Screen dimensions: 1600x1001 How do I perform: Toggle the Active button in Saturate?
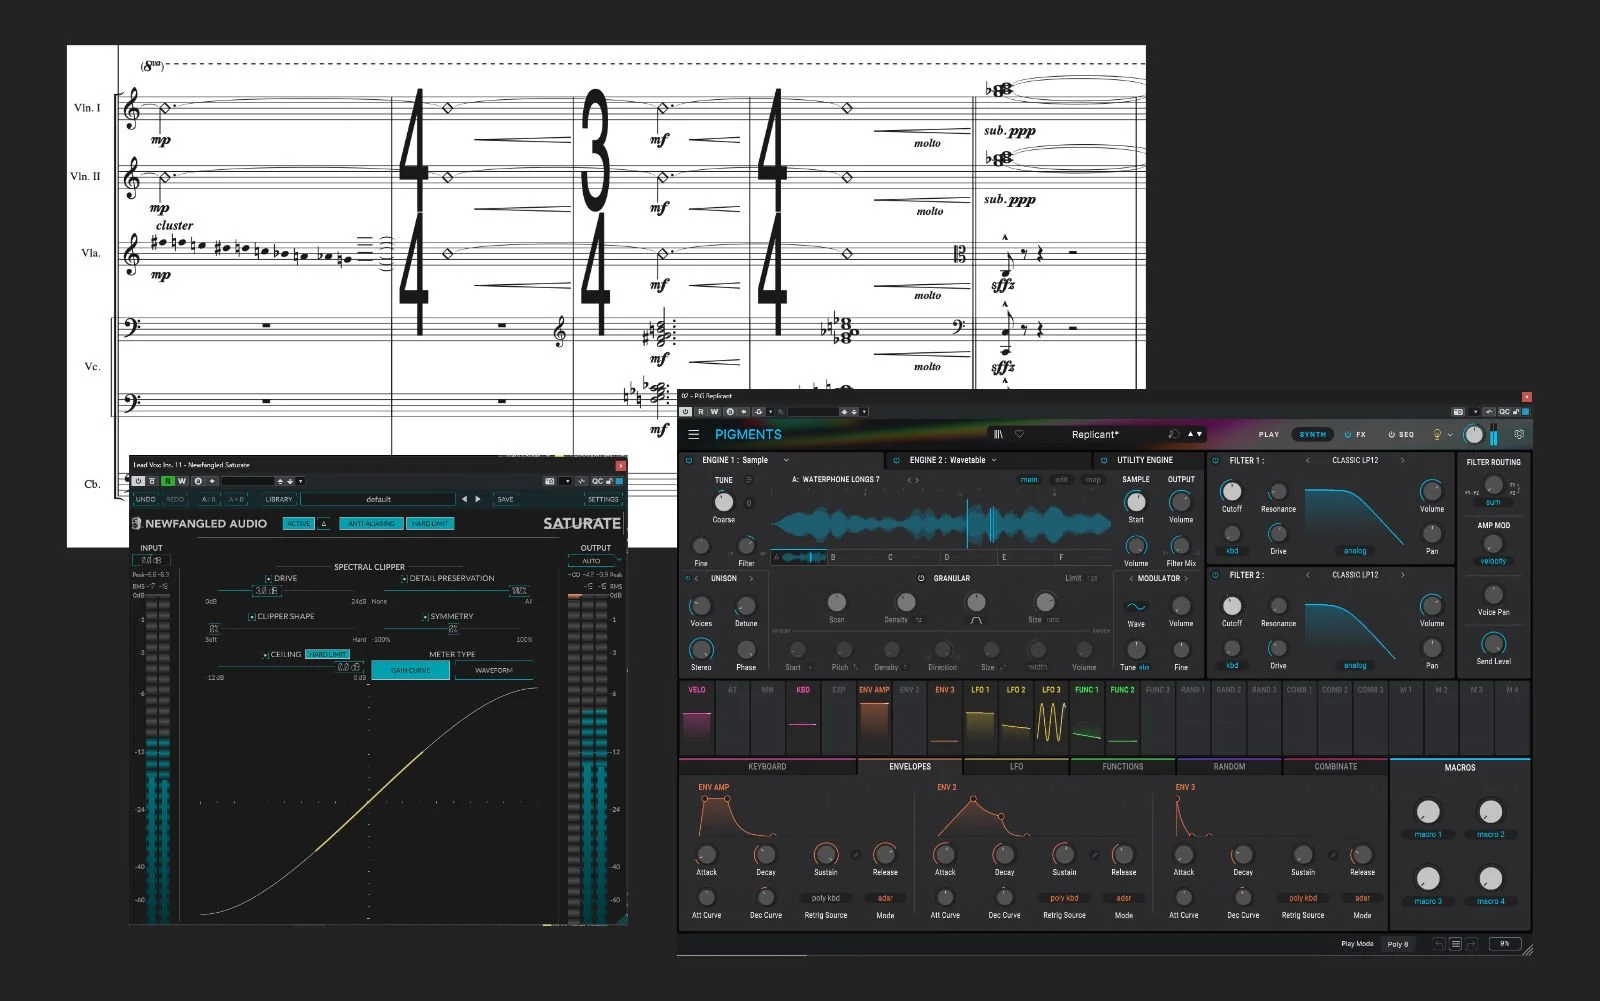298,523
